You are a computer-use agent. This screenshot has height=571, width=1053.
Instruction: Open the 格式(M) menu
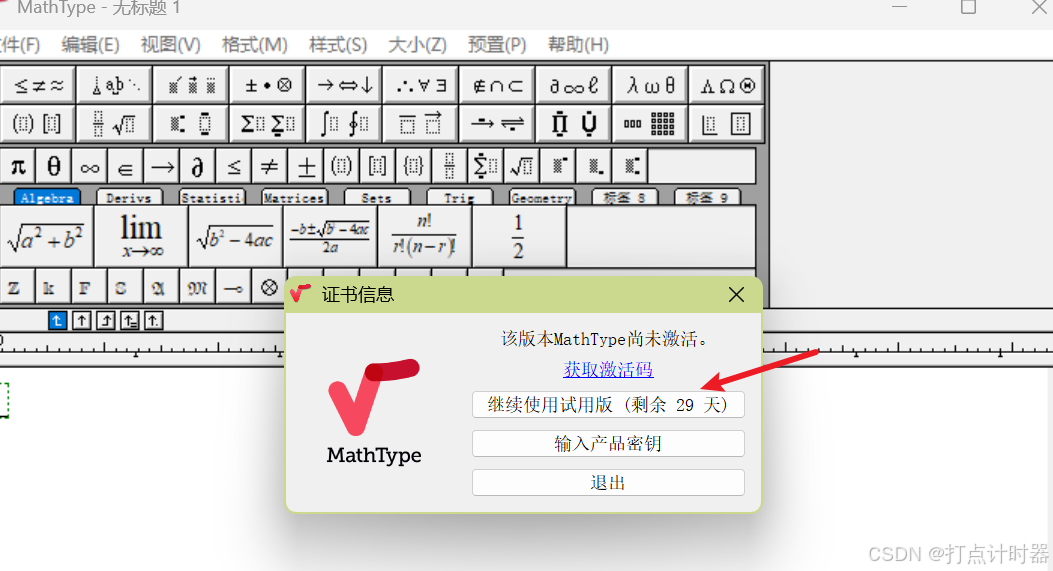[255, 45]
